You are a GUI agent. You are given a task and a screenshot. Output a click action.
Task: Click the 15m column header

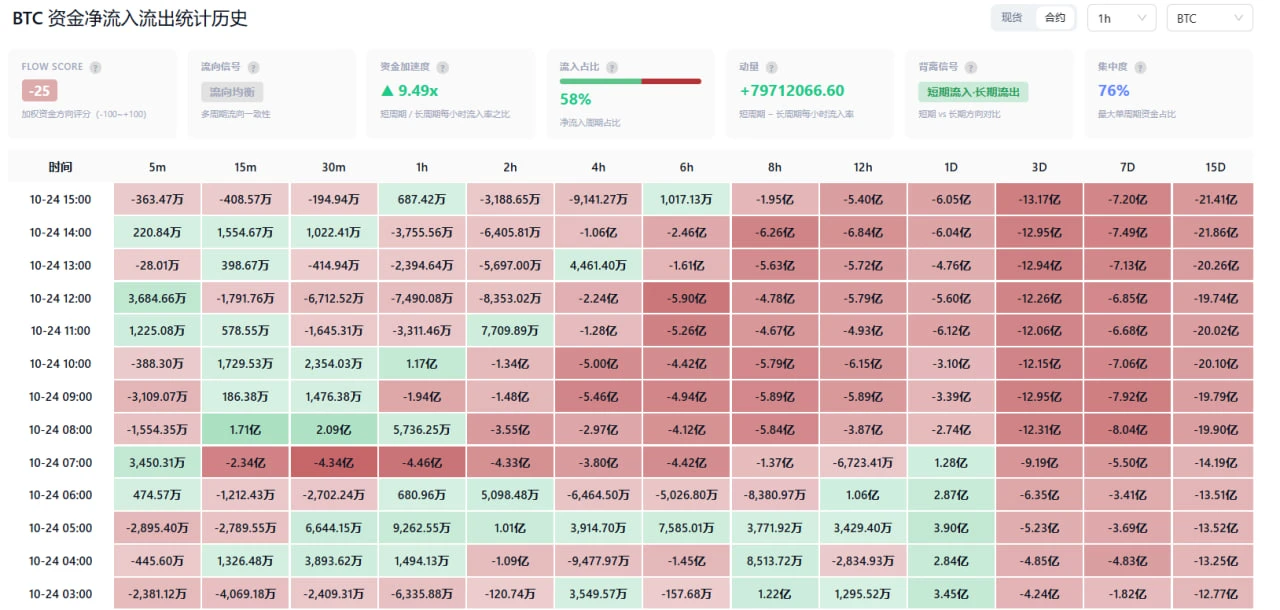[x=245, y=167]
